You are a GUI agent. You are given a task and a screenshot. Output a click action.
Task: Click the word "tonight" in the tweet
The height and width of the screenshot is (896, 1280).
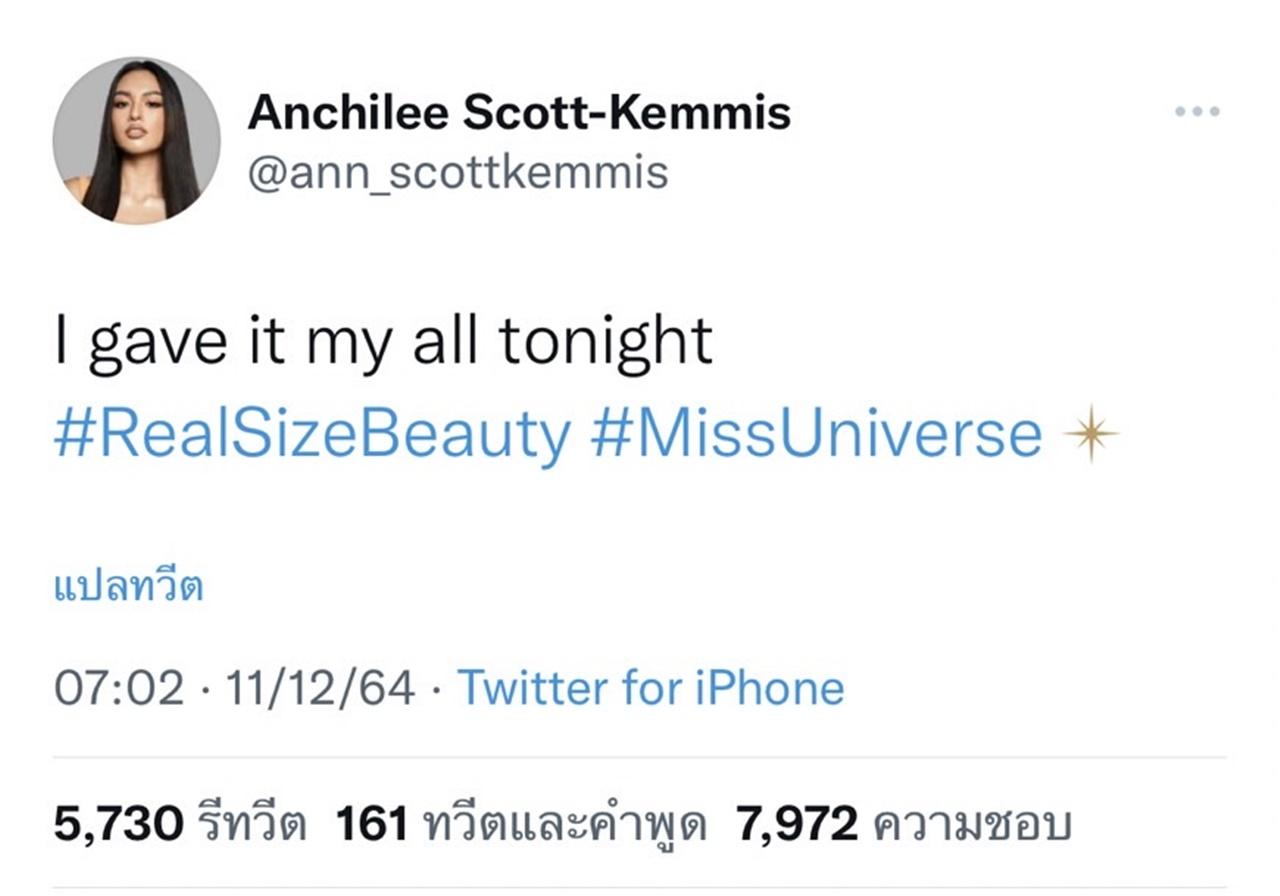605,343
